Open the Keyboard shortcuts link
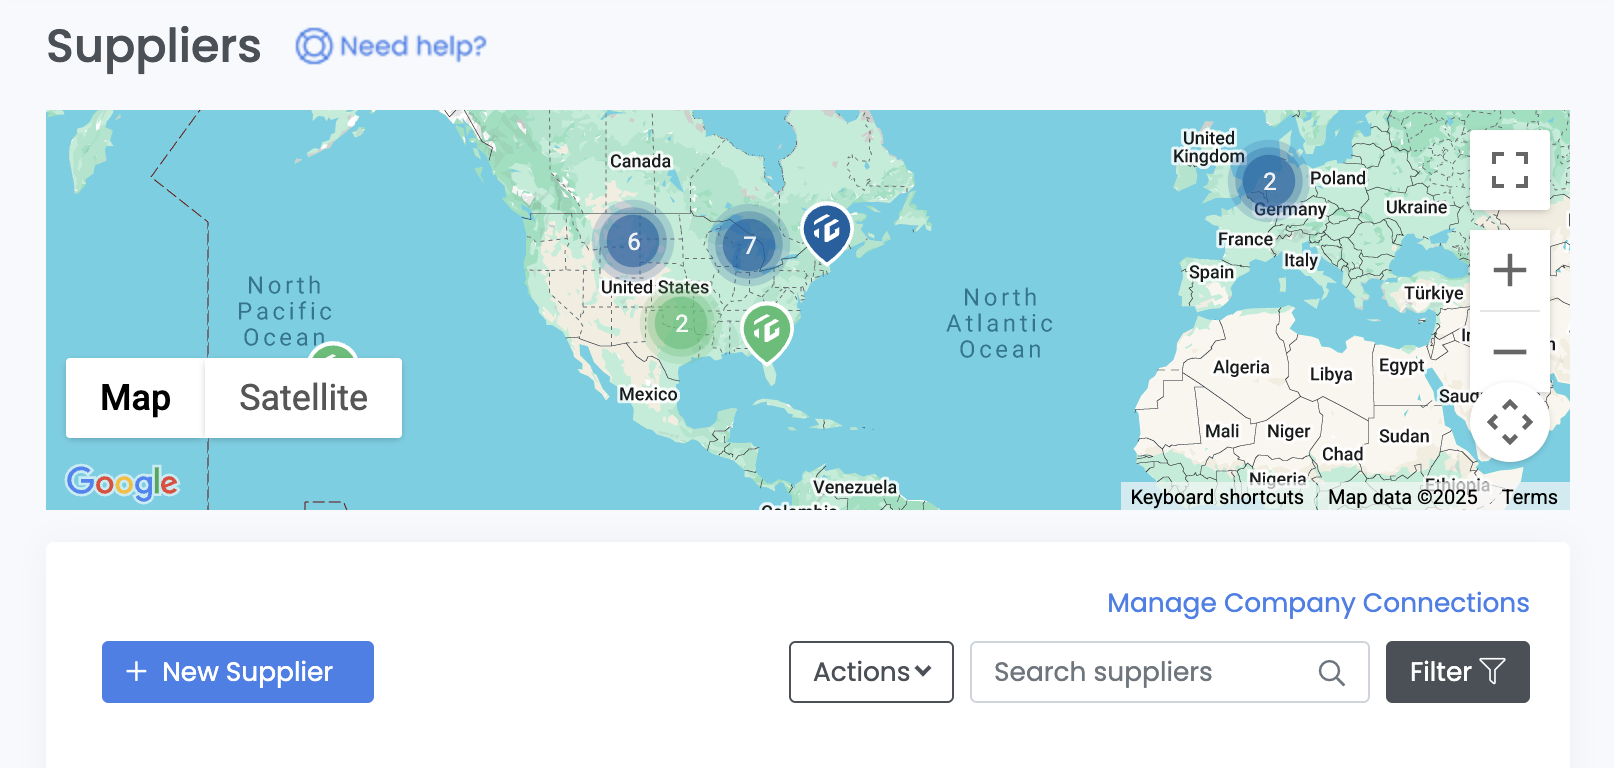Screen dimensions: 1614x768 [1216, 497]
